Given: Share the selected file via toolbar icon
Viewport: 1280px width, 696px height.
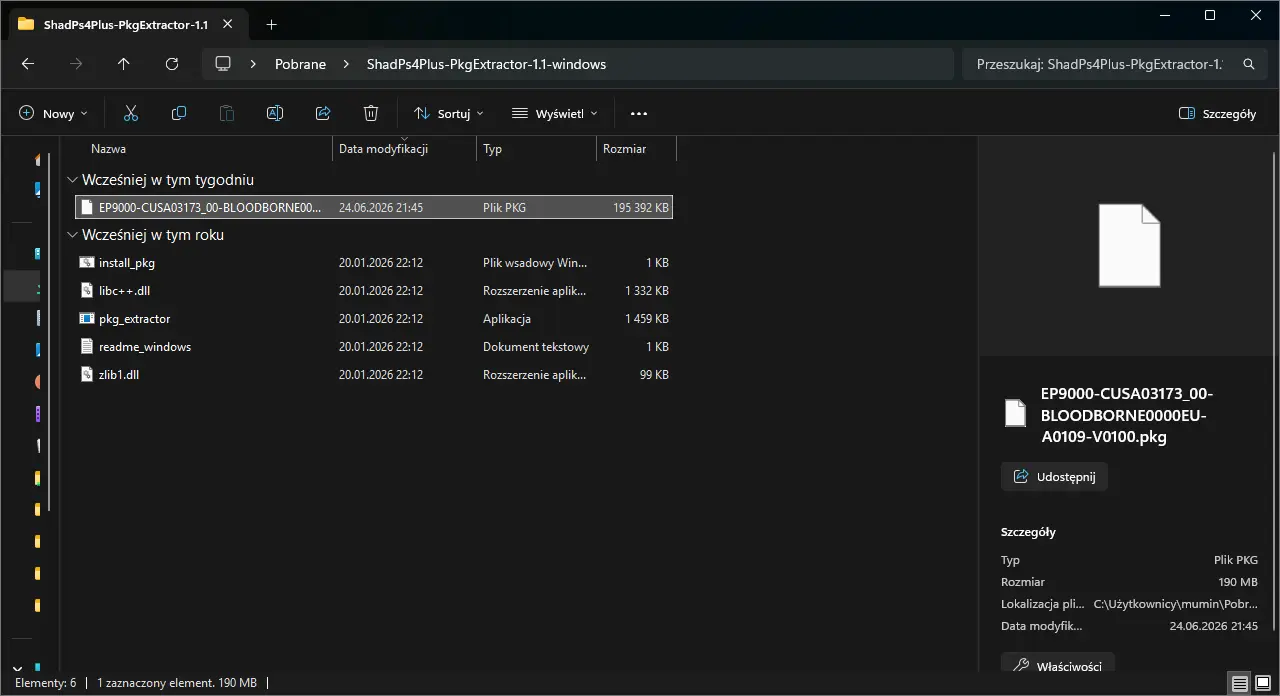Looking at the screenshot, I should [x=323, y=114].
